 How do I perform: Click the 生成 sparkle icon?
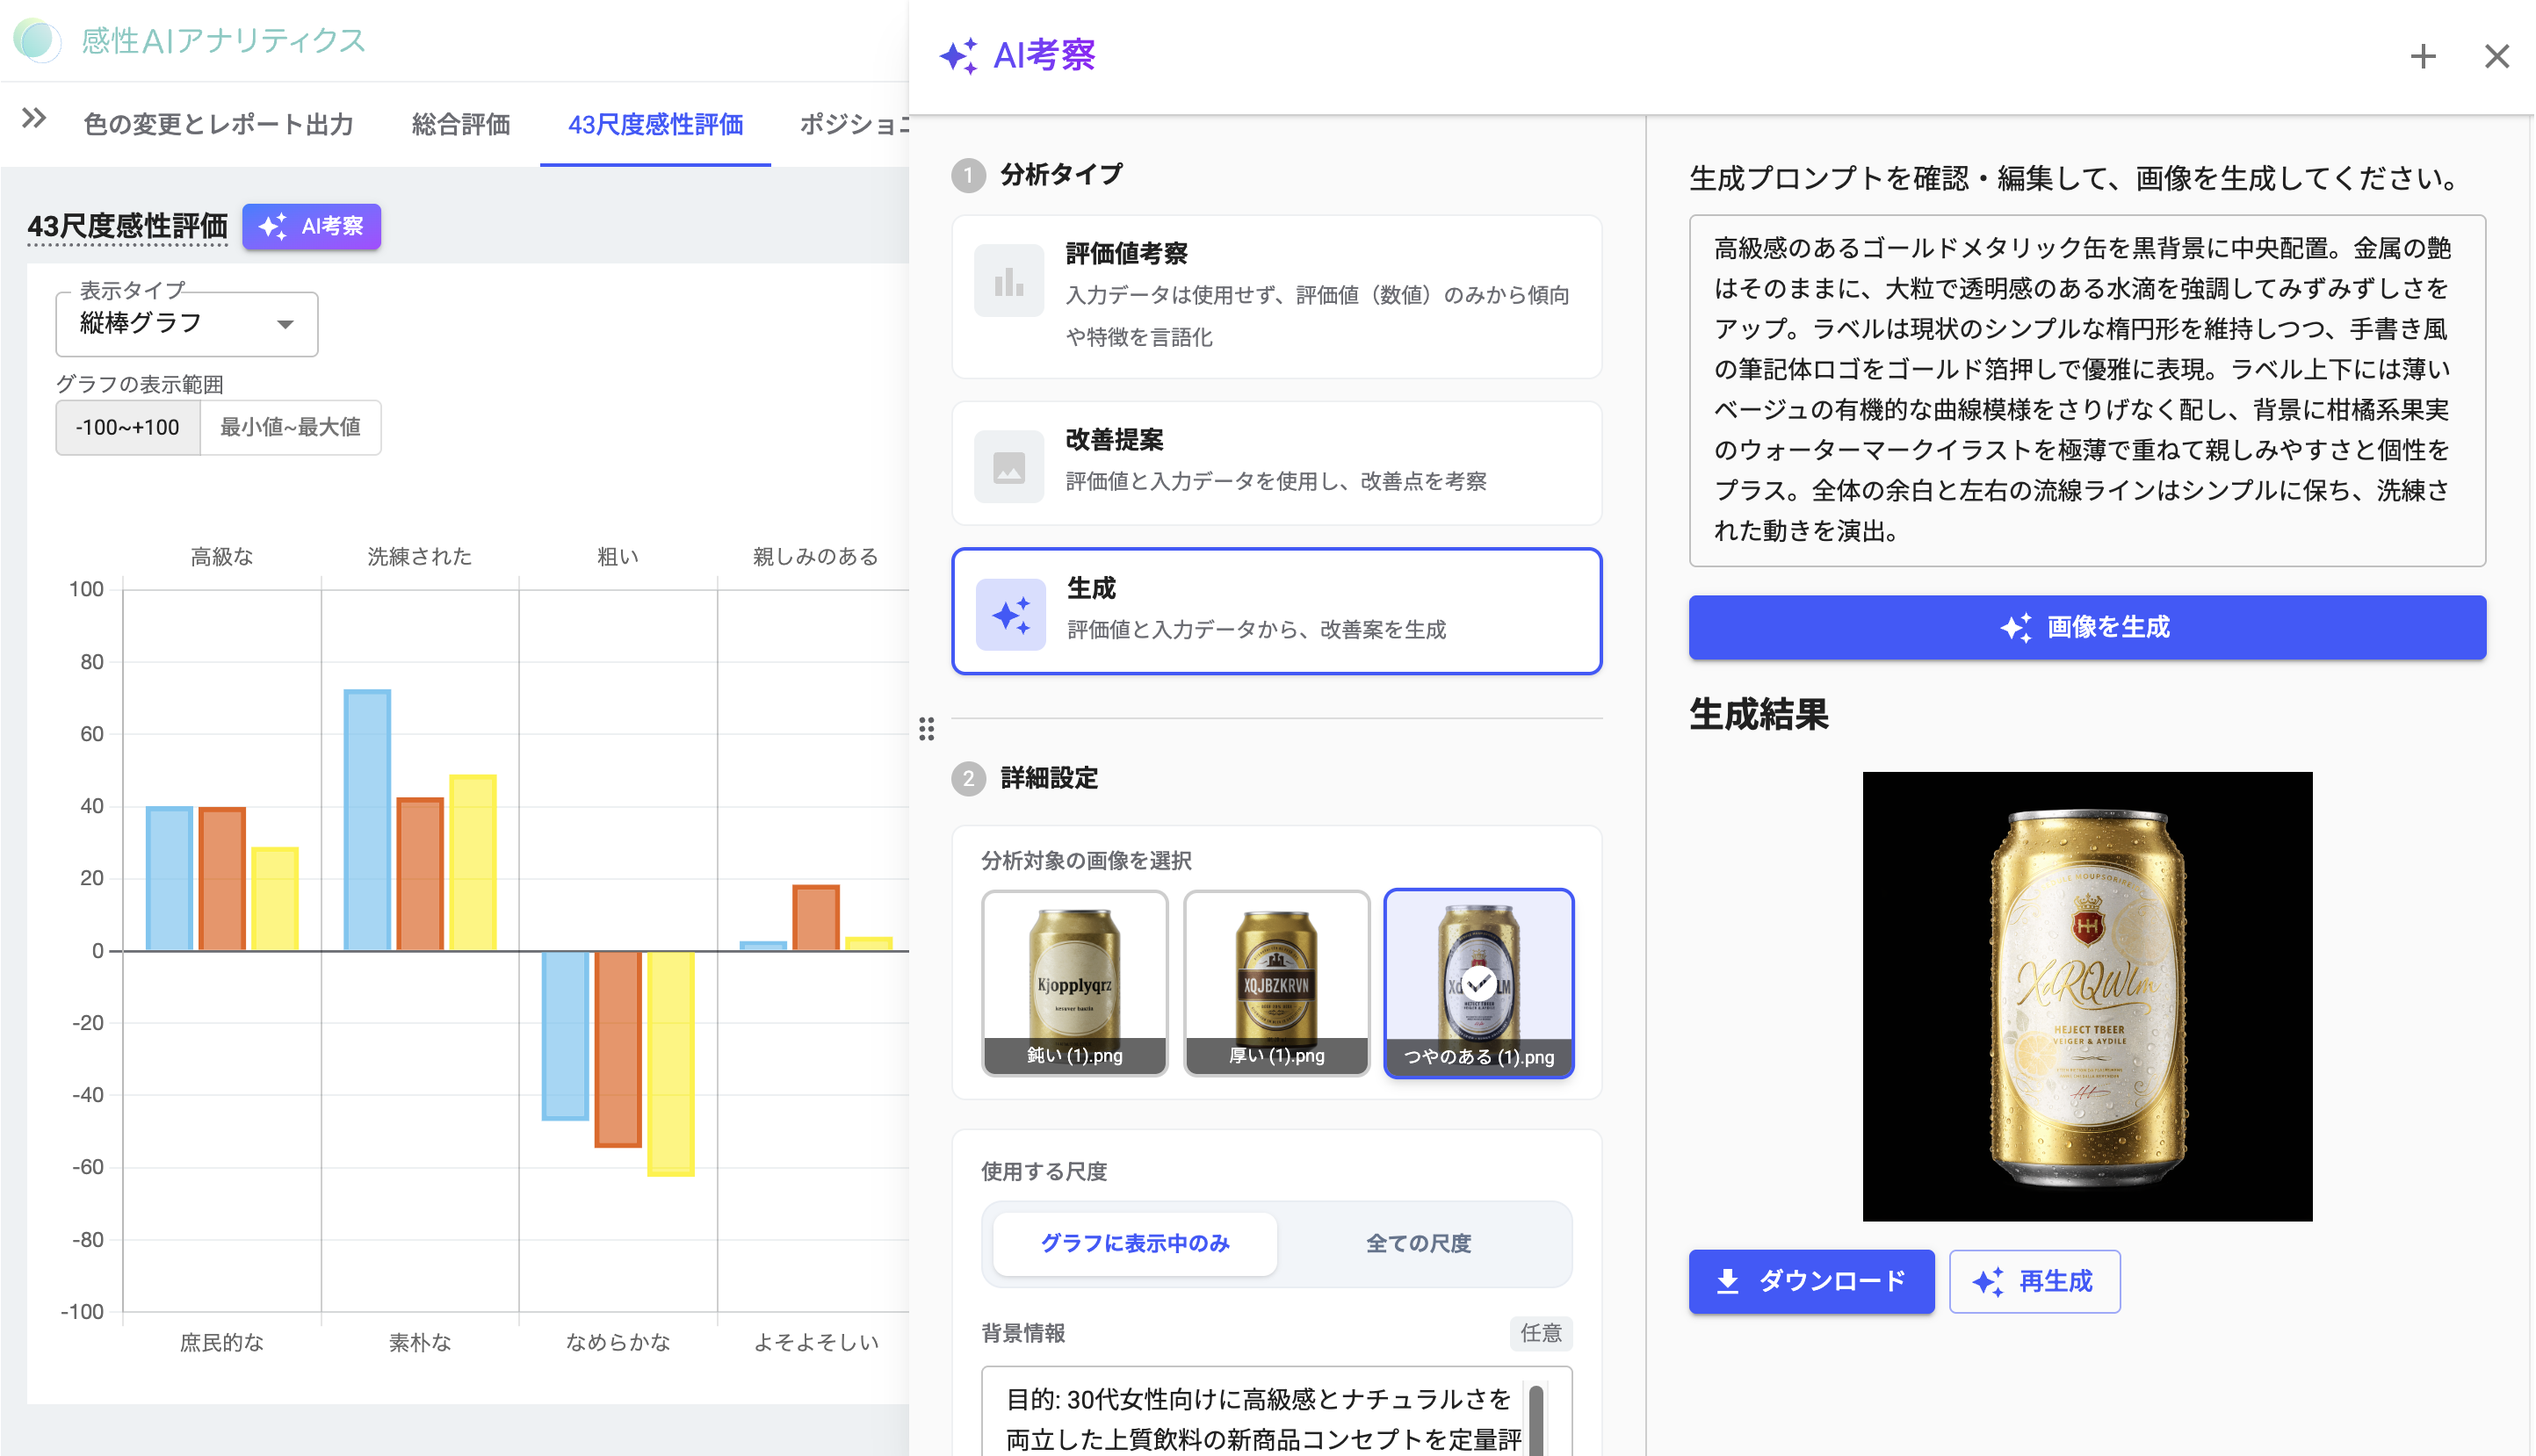click(1010, 614)
